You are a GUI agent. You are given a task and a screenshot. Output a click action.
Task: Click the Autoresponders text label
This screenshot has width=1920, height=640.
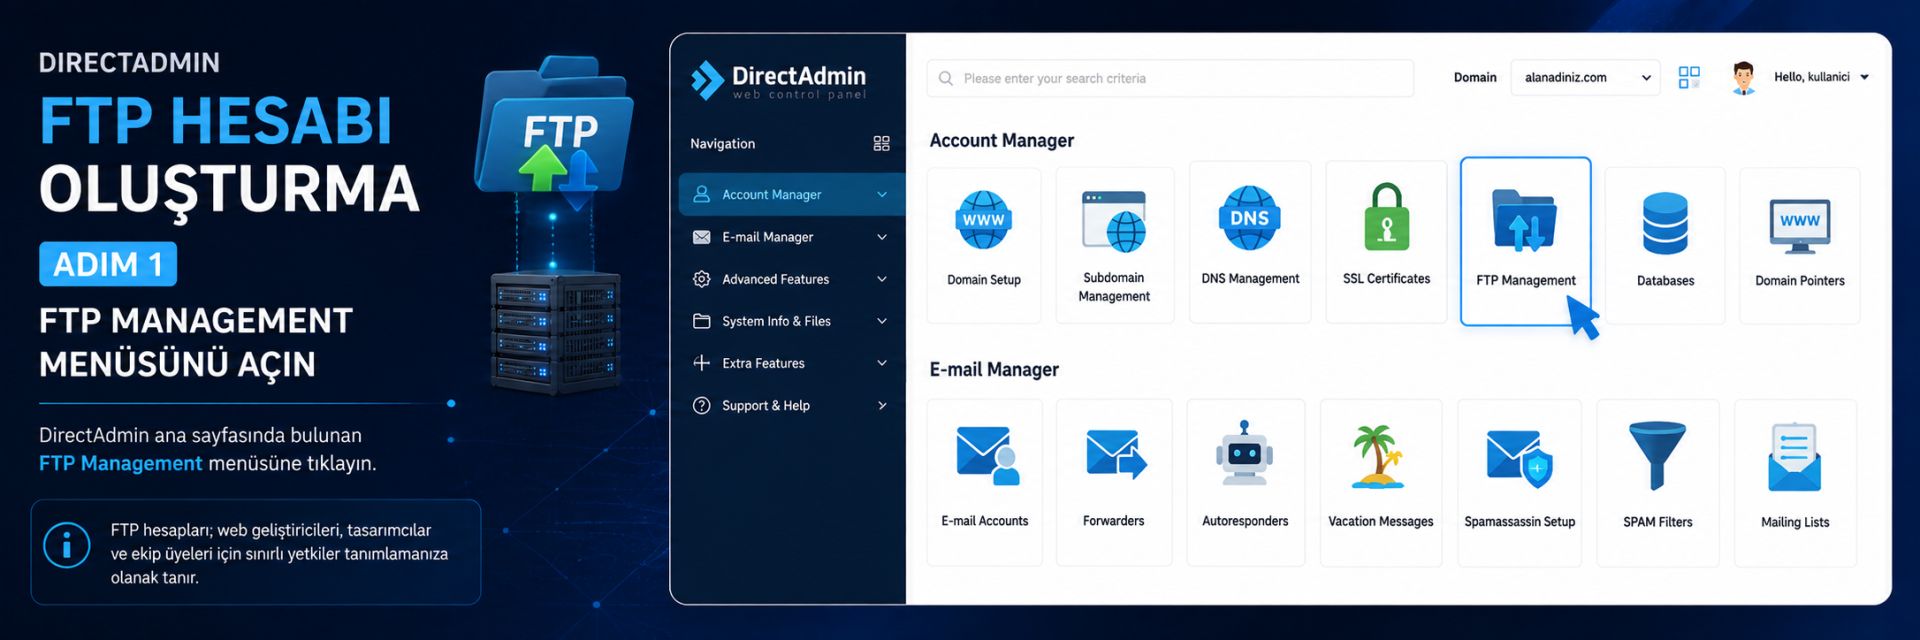[x=1245, y=521]
